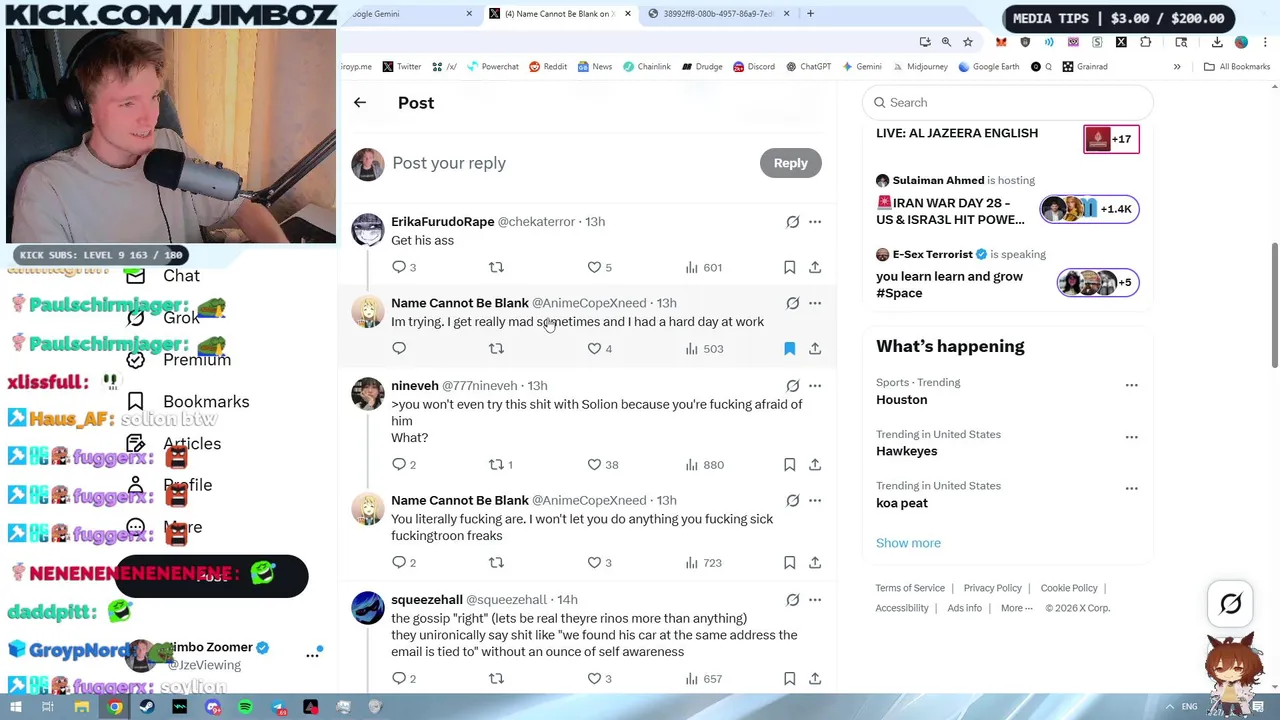View analytics showing 503 views
Image resolution: width=1280 pixels, height=720 pixels.
704,348
